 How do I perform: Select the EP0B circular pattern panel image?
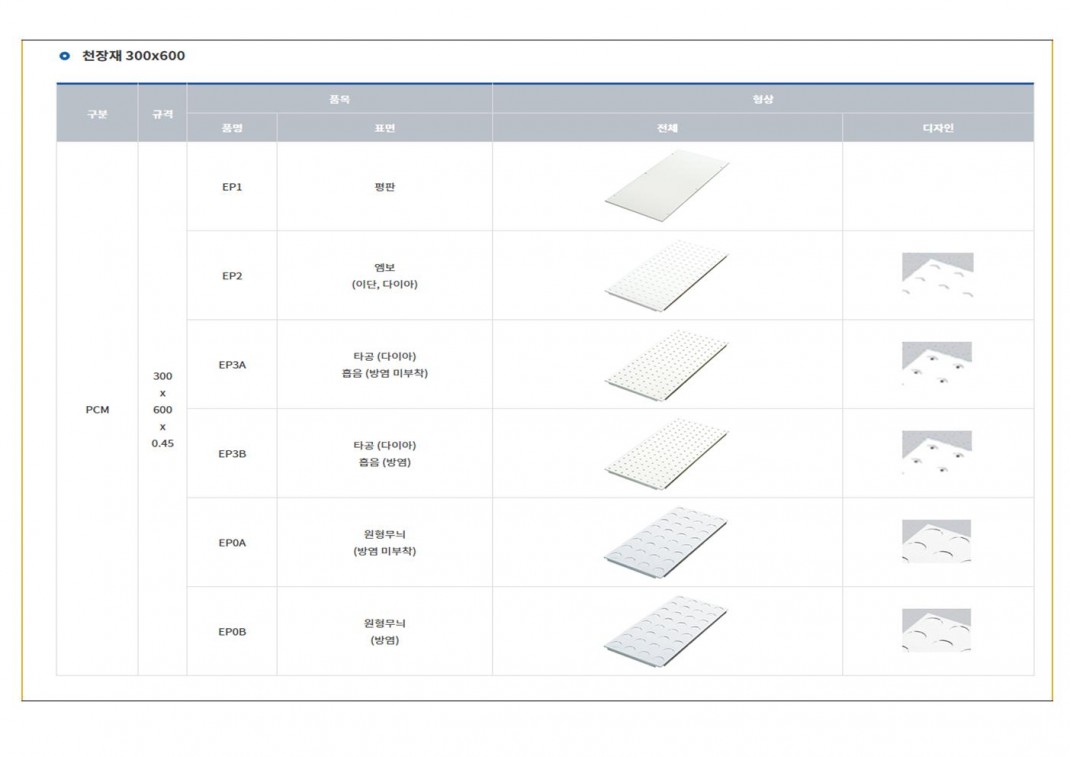666,631
